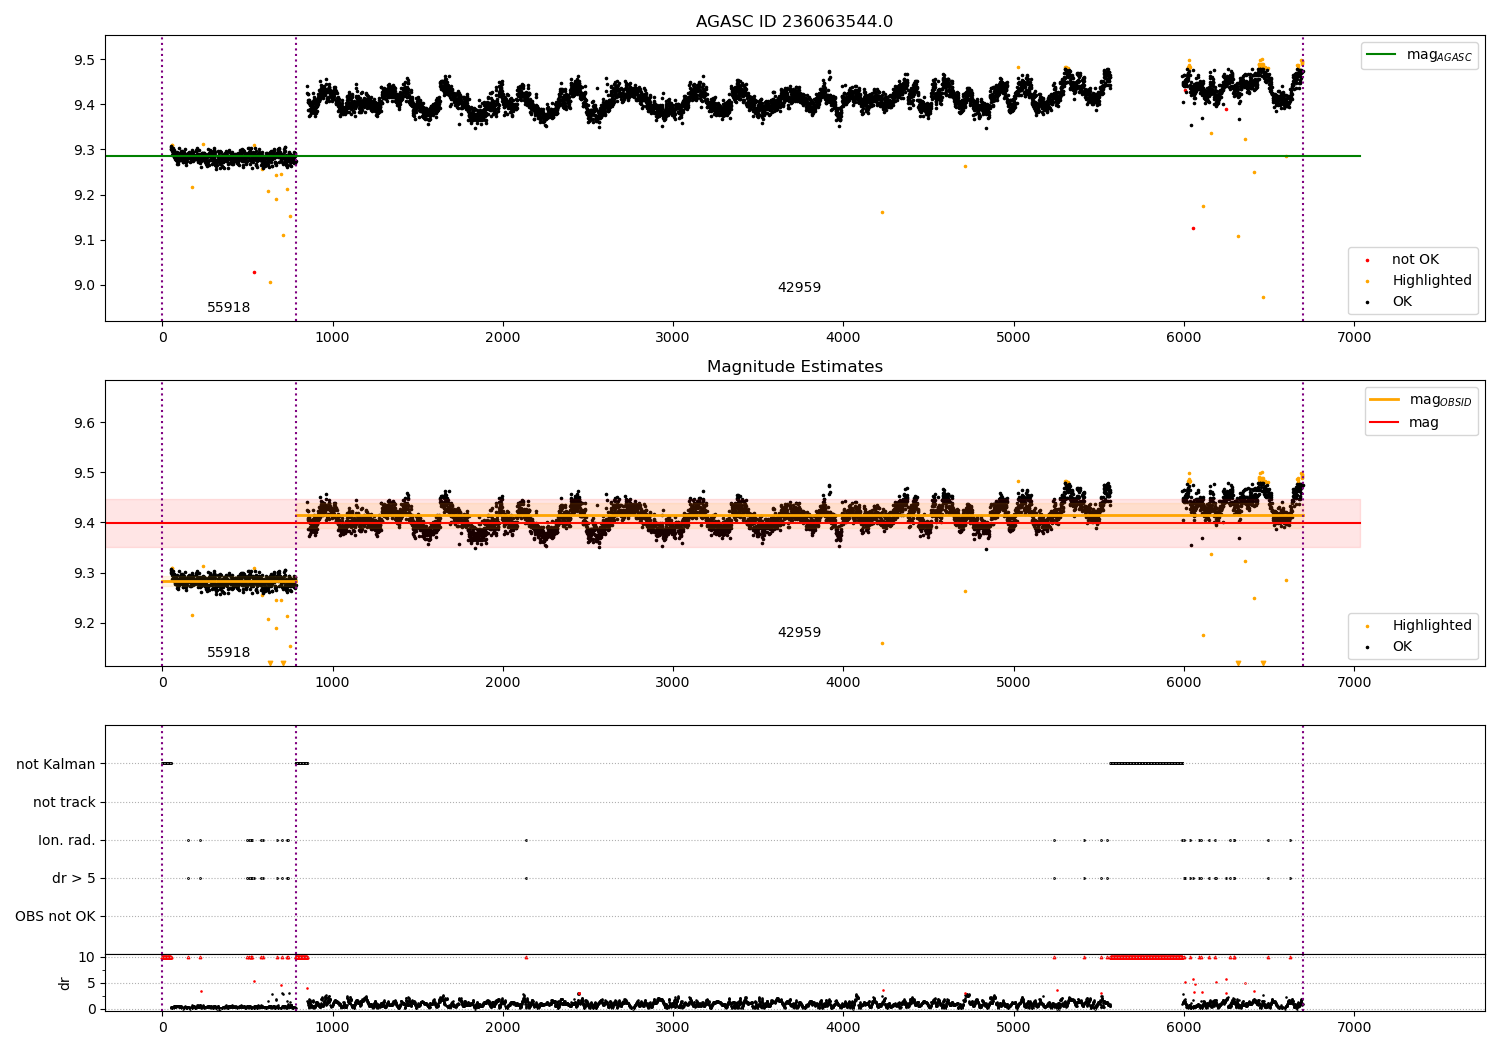Click the 9.3 y-tick on the middle plot
The height and width of the screenshot is (1050, 1500).
coord(84,573)
